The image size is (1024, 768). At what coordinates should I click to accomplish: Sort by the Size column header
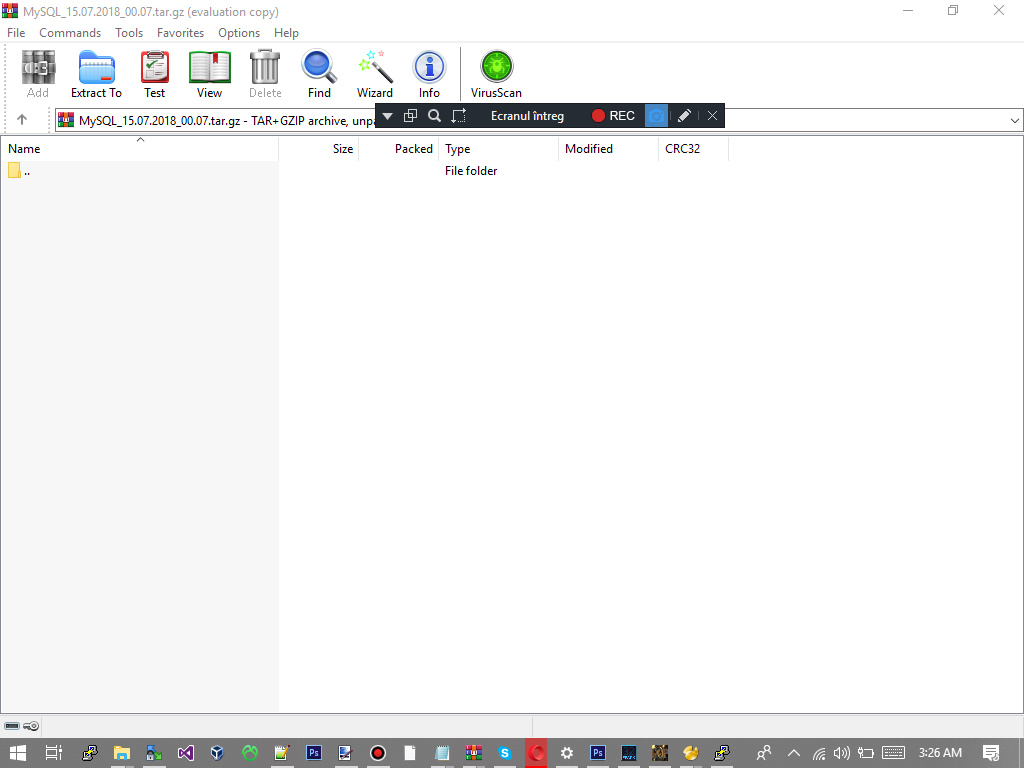pos(319,149)
